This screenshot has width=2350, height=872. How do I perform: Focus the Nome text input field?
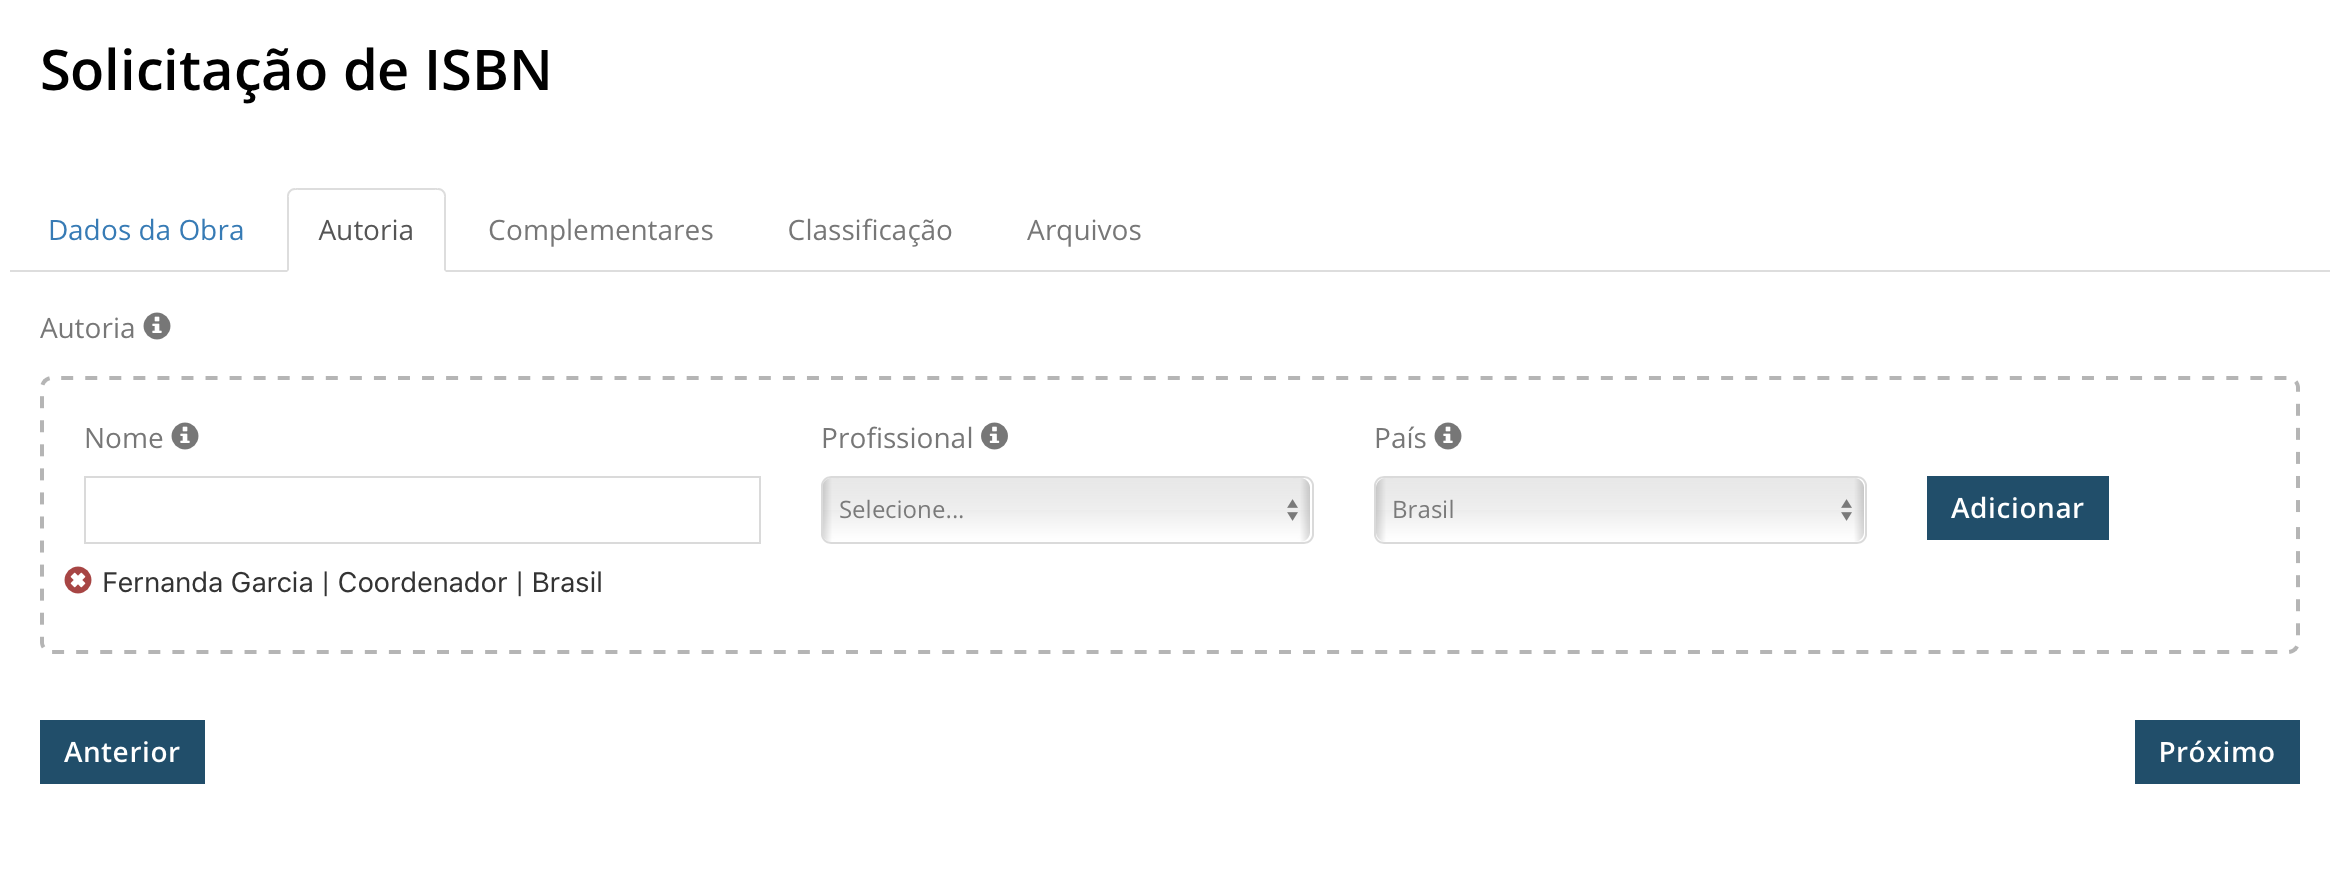pyautogui.click(x=422, y=510)
